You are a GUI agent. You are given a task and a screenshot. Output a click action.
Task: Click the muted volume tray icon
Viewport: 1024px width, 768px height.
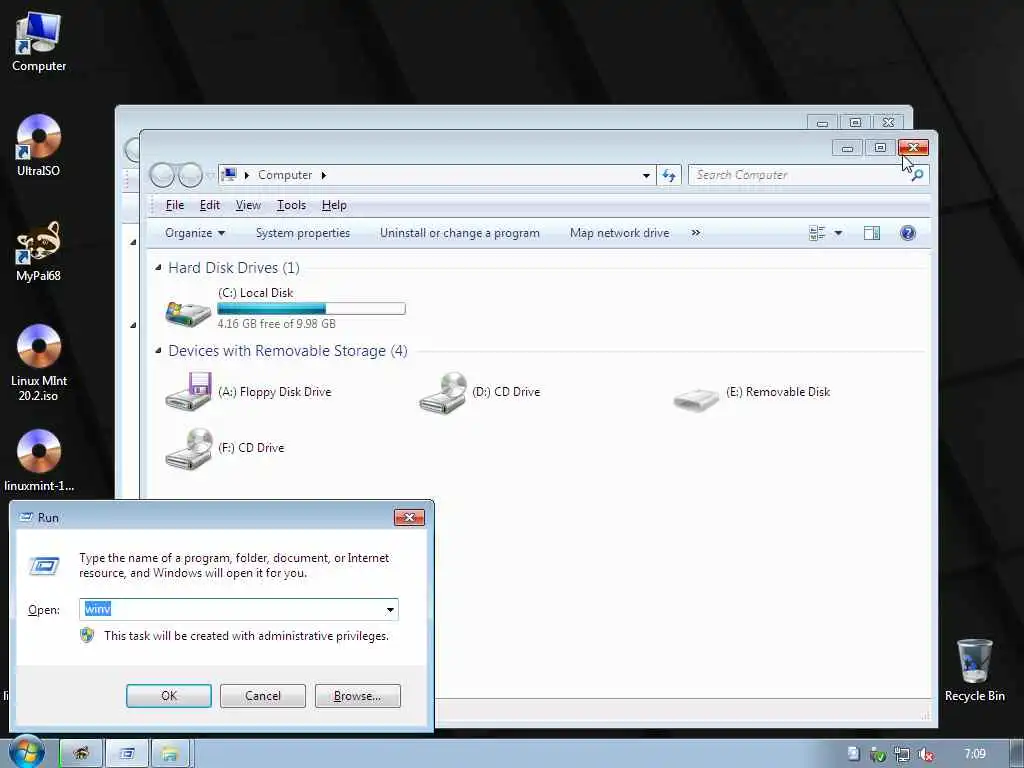(925, 754)
